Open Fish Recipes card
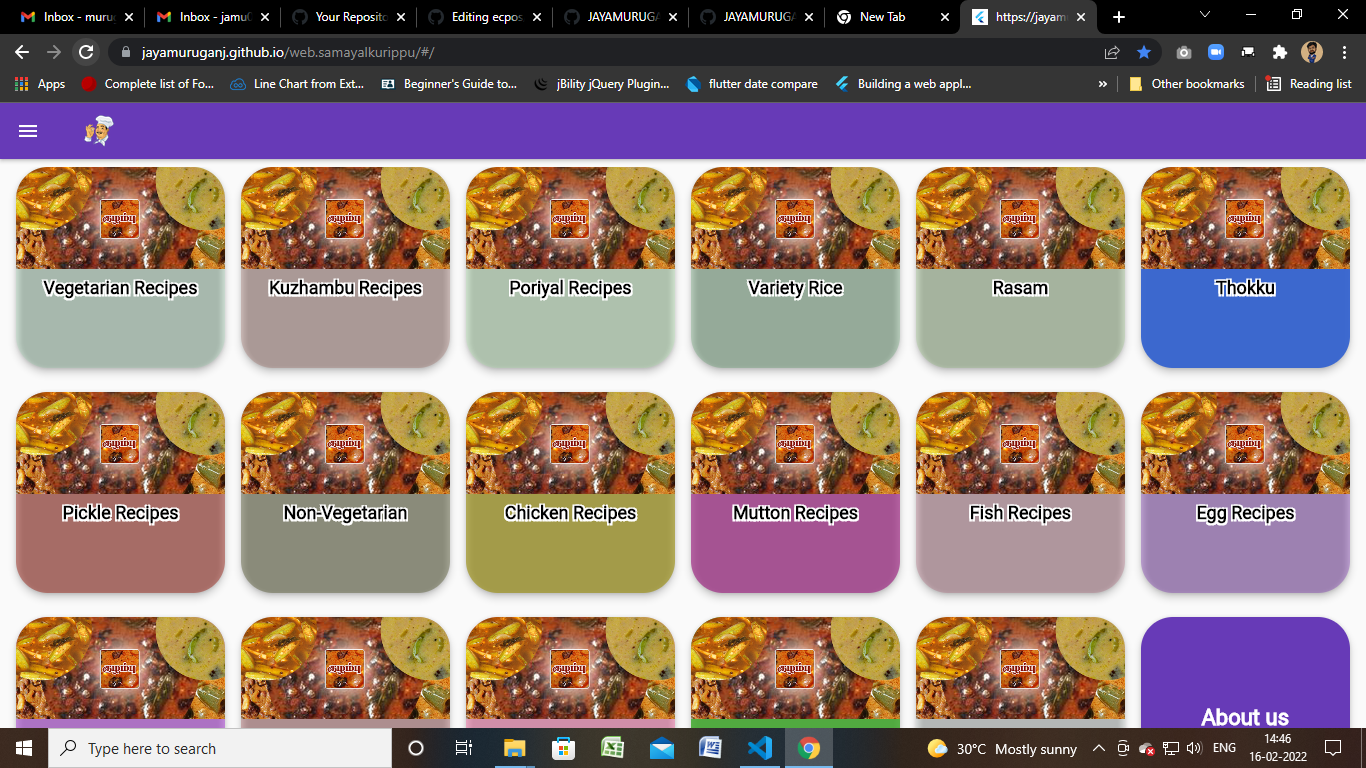 click(x=1020, y=492)
